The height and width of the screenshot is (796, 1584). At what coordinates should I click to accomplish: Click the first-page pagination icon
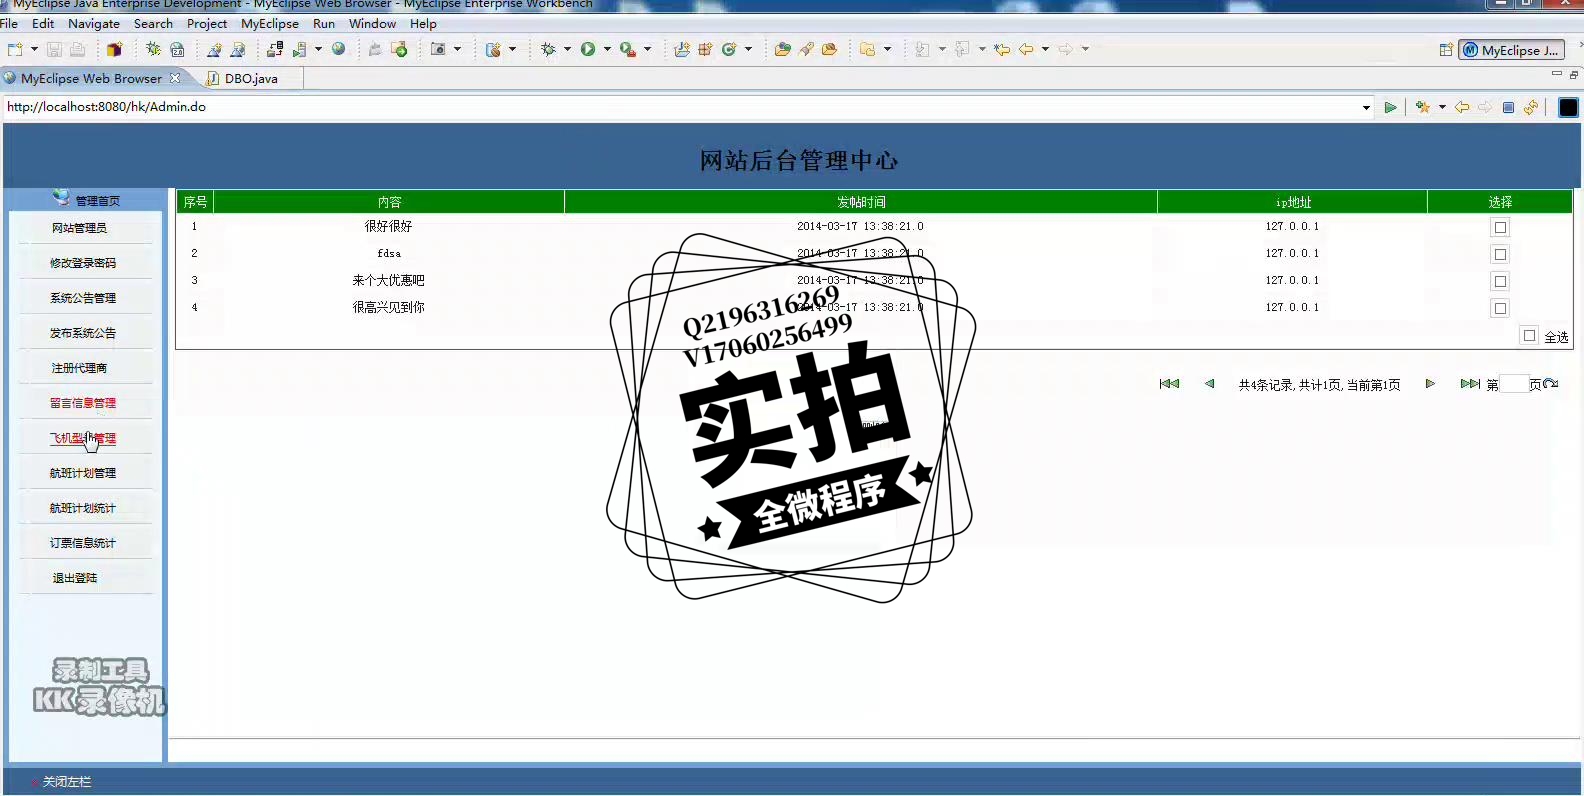(1169, 384)
